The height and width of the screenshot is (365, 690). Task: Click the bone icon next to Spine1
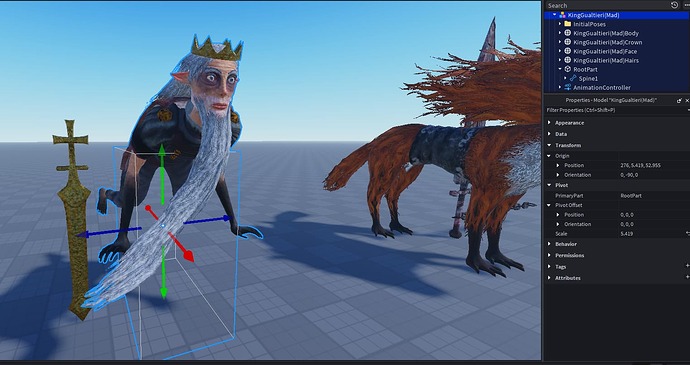pyautogui.click(x=573, y=78)
